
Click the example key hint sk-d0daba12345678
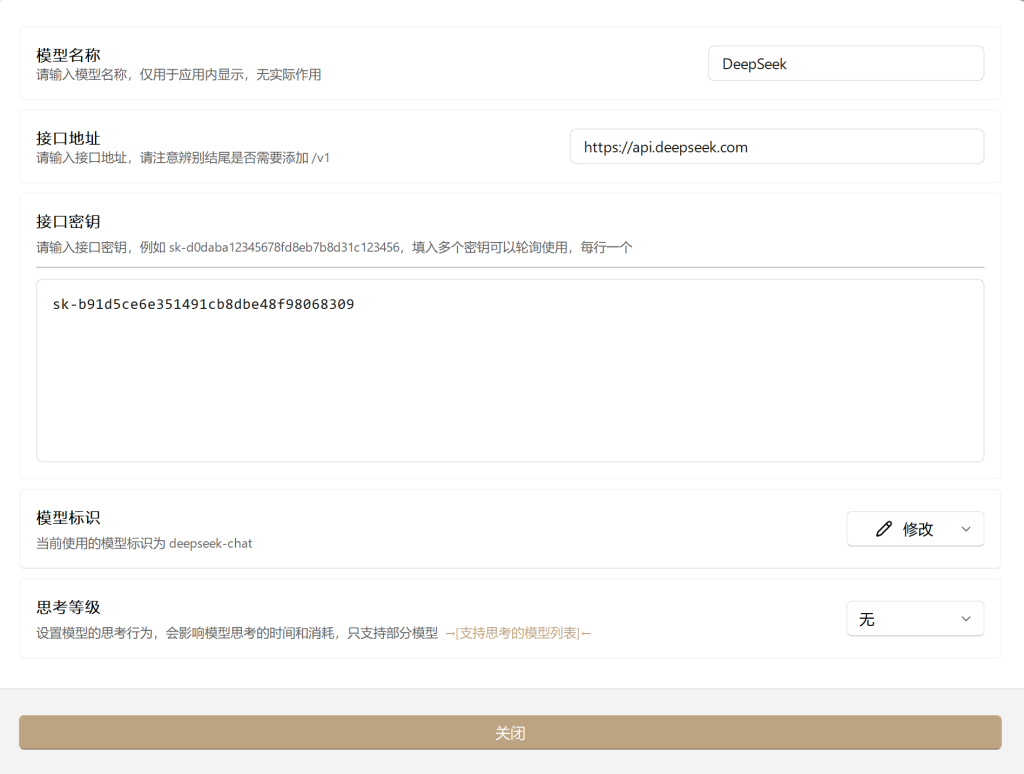coord(284,247)
